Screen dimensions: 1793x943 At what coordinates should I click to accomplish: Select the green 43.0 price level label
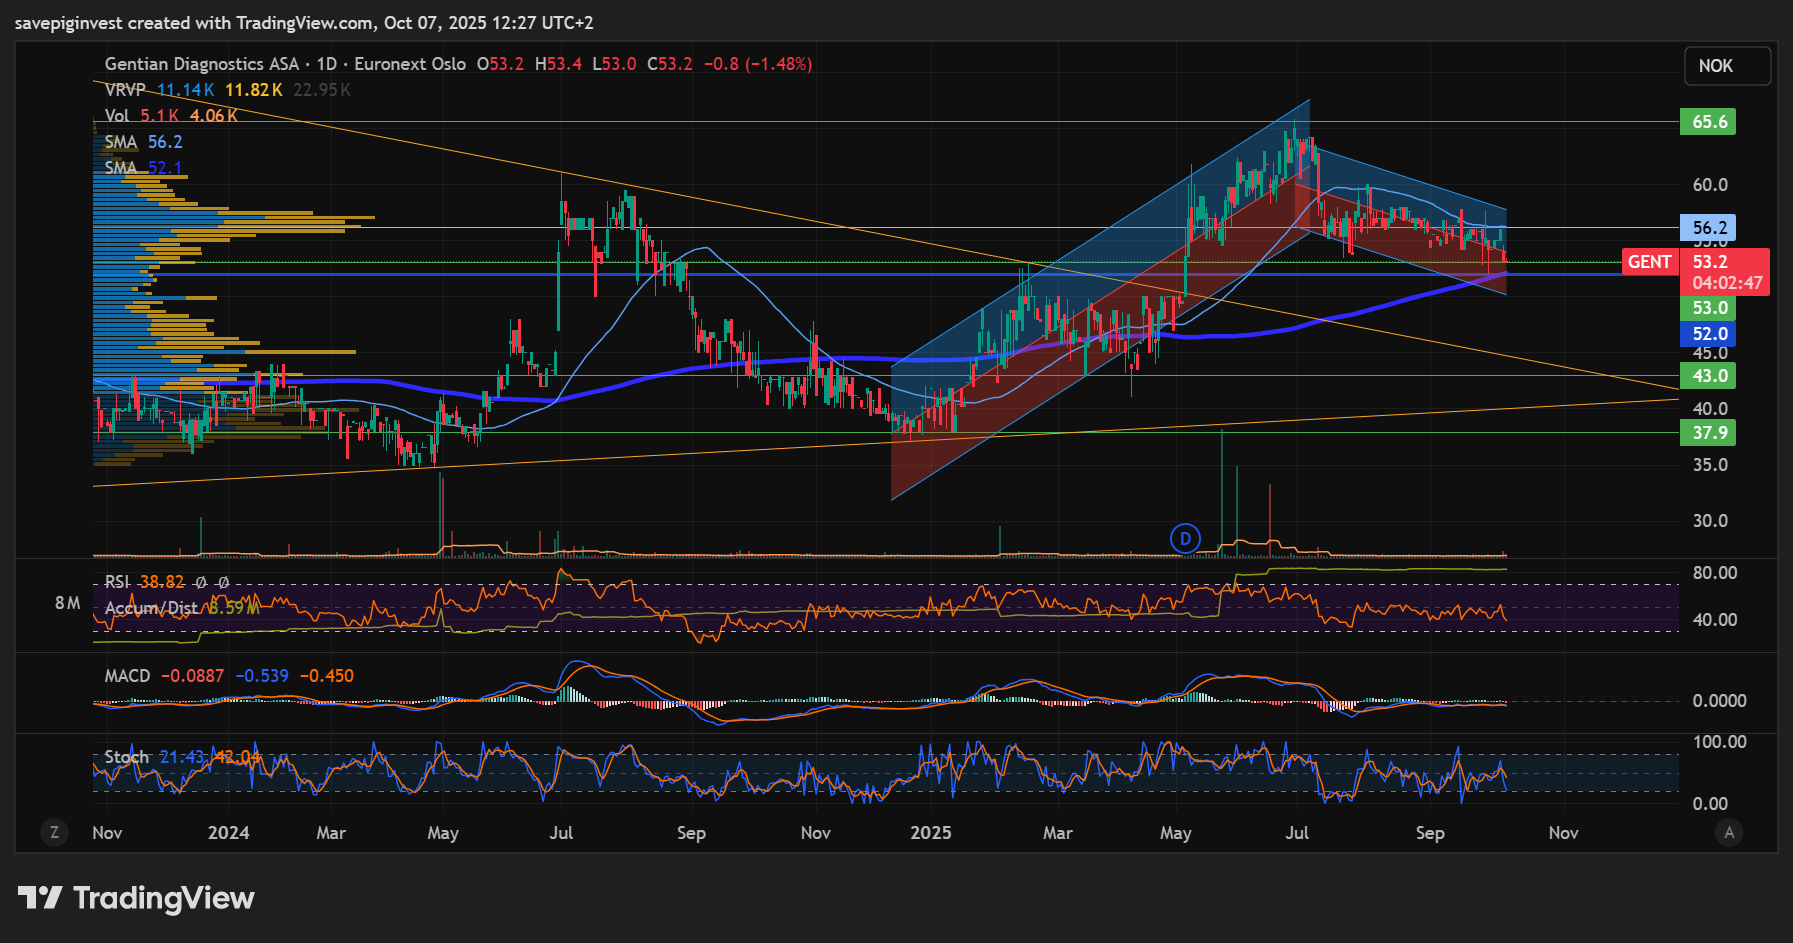1708,376
